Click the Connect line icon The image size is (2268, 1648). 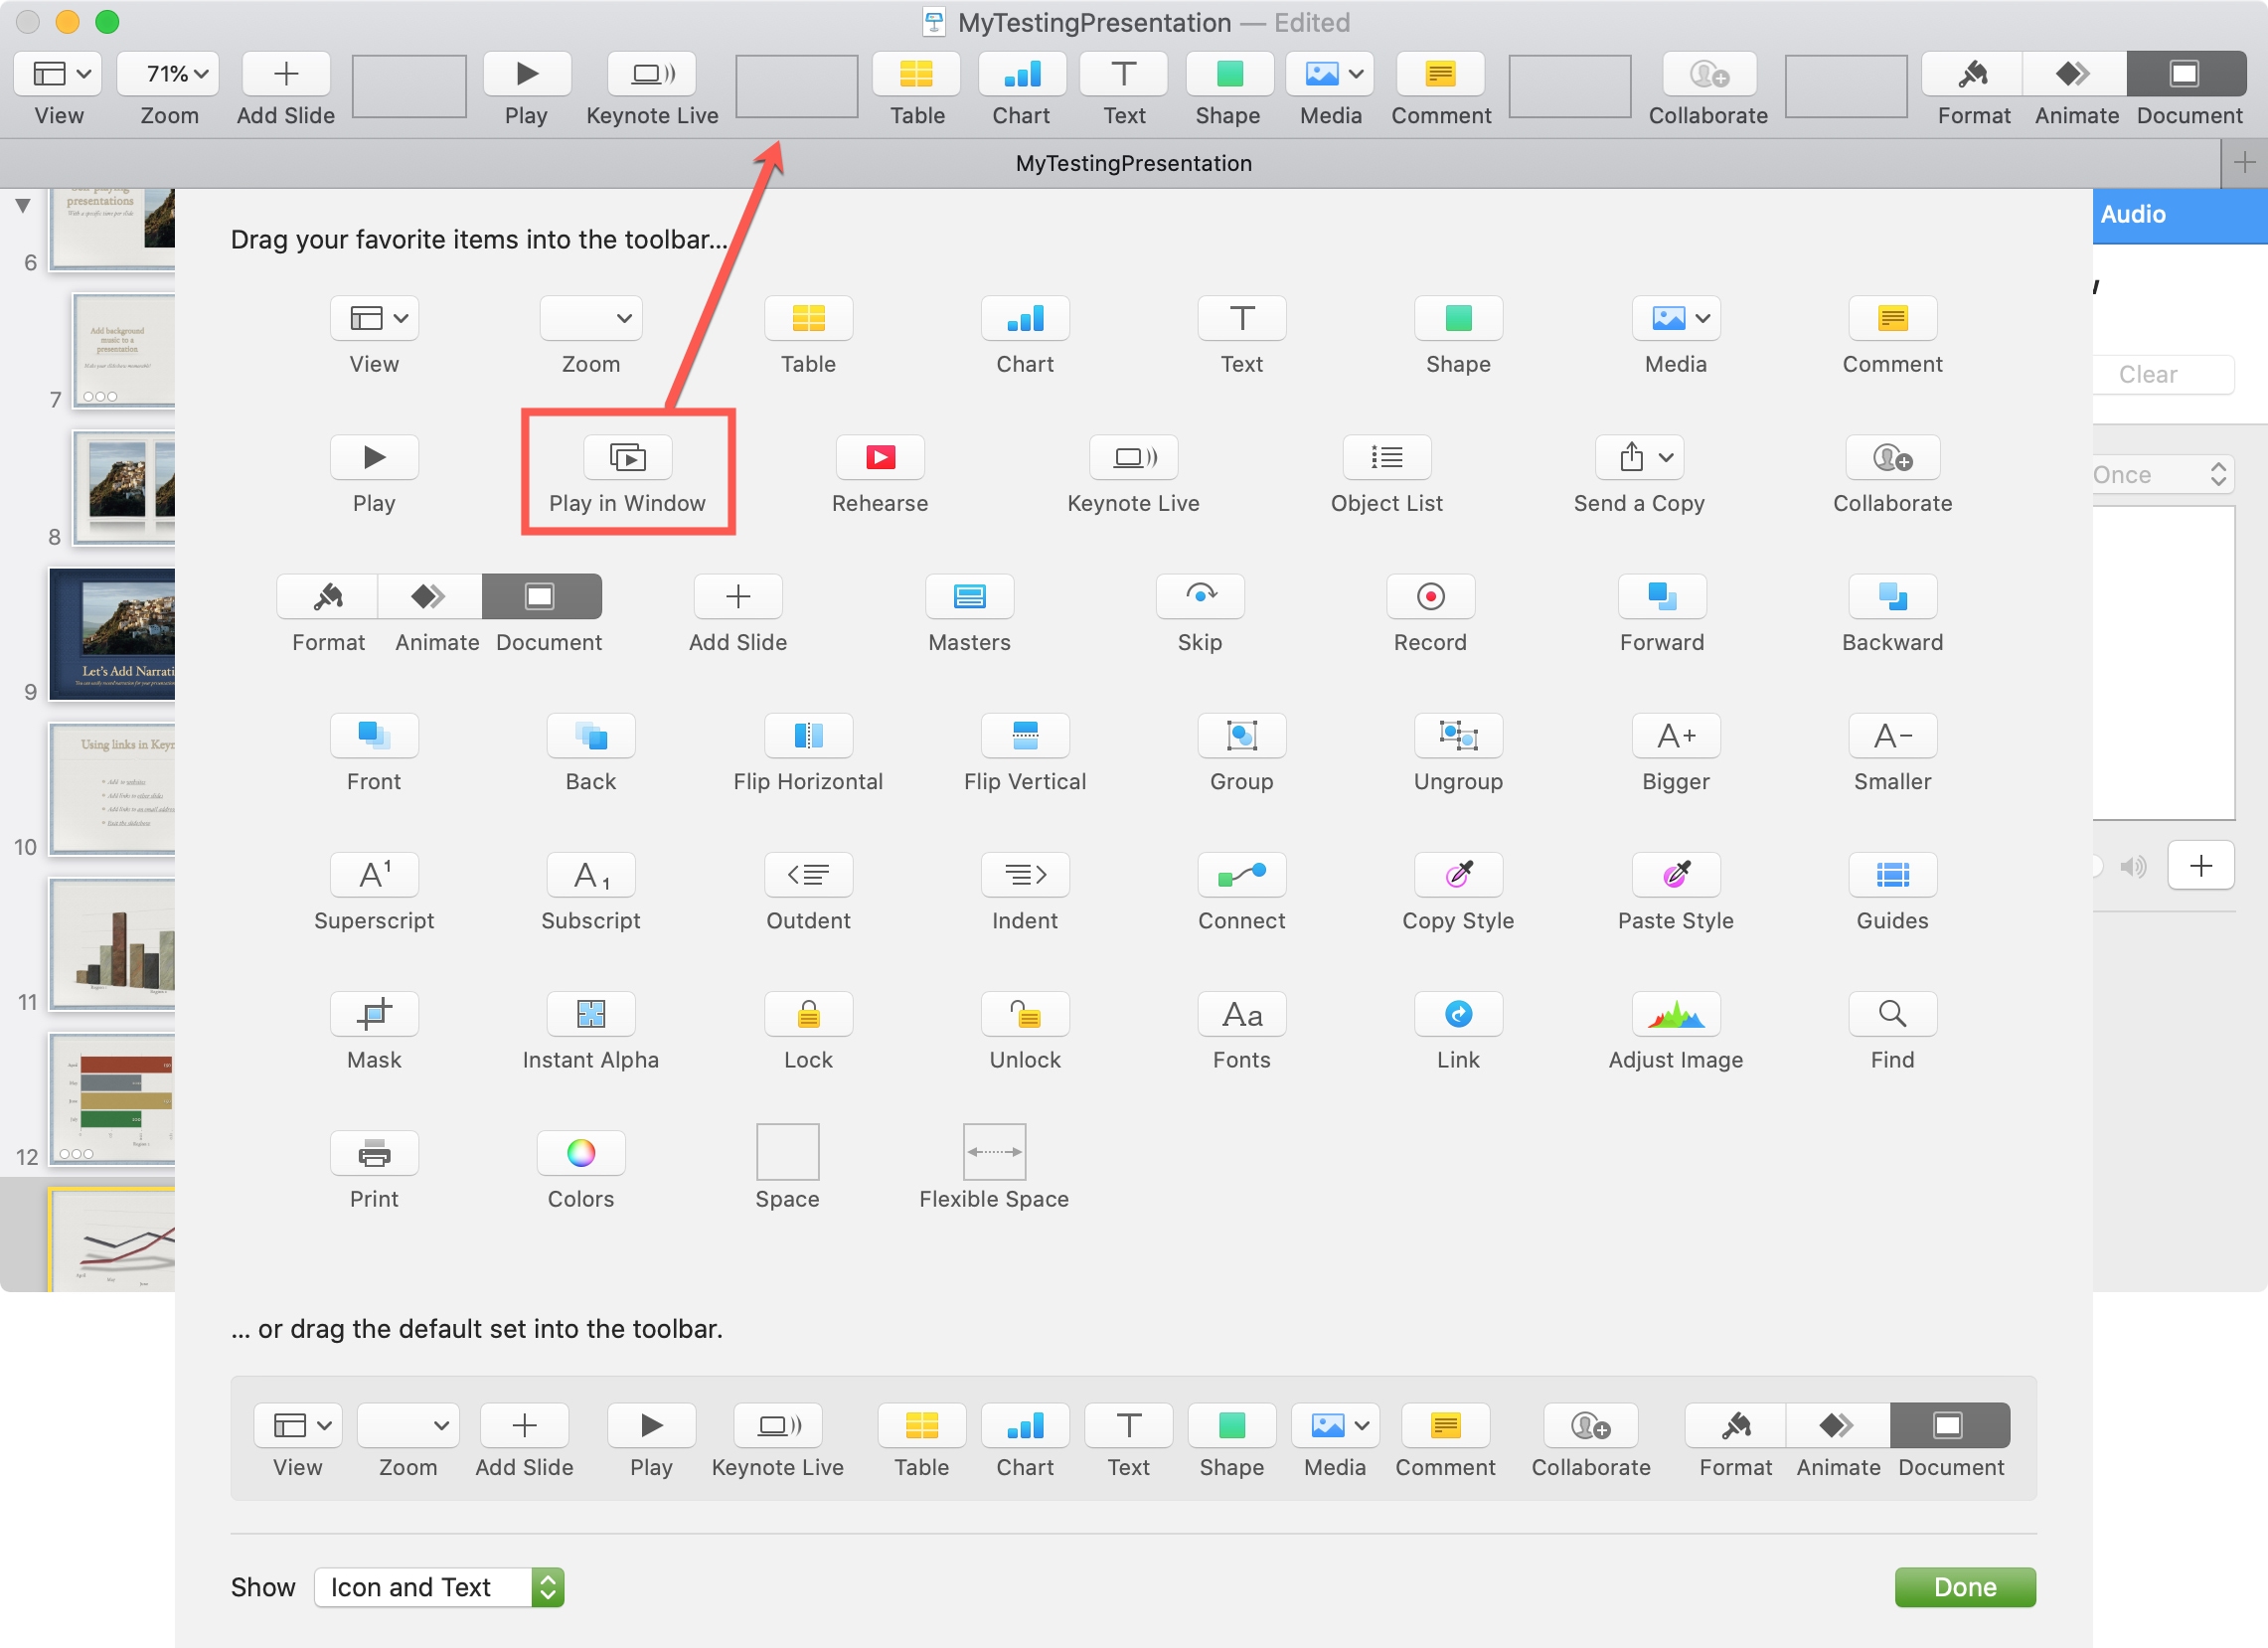pos(1241,875)
